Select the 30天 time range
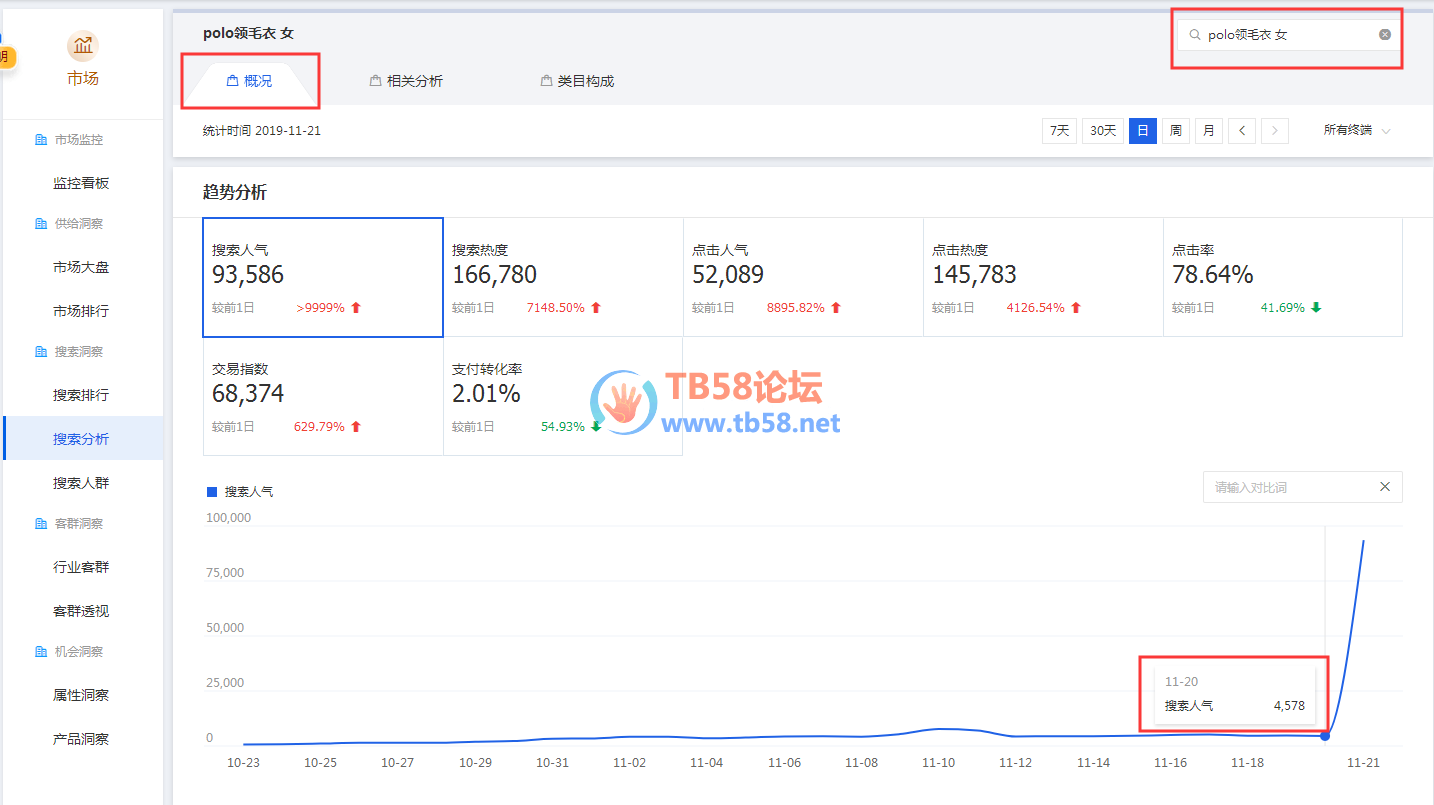Screen dimensions: 1434x805 tap(1103, 131)
